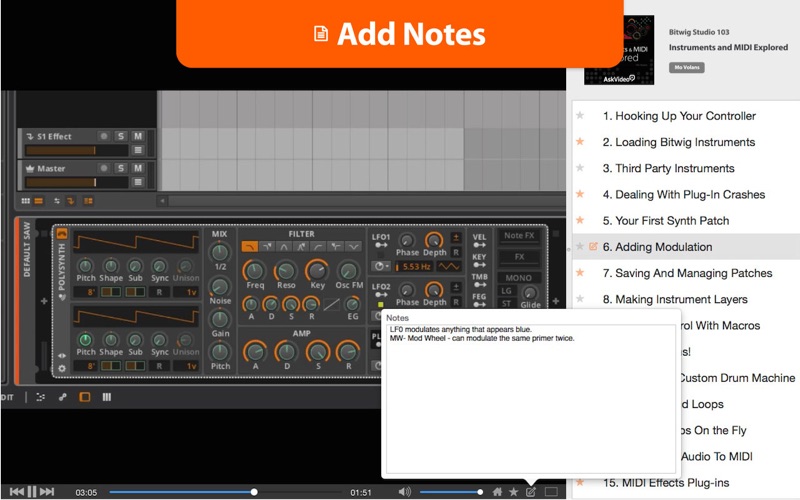Pause the video playback
This screenshot has width=800, height=500.
pyautogui.click(x=32, y=491)
